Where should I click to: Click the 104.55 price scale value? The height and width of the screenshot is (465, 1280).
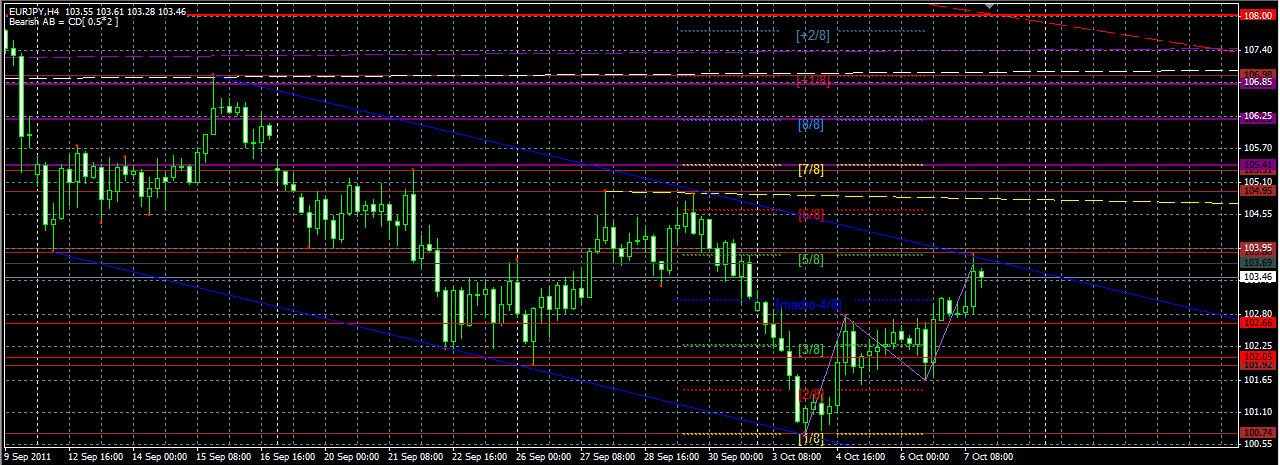[x=1258, y=214]
